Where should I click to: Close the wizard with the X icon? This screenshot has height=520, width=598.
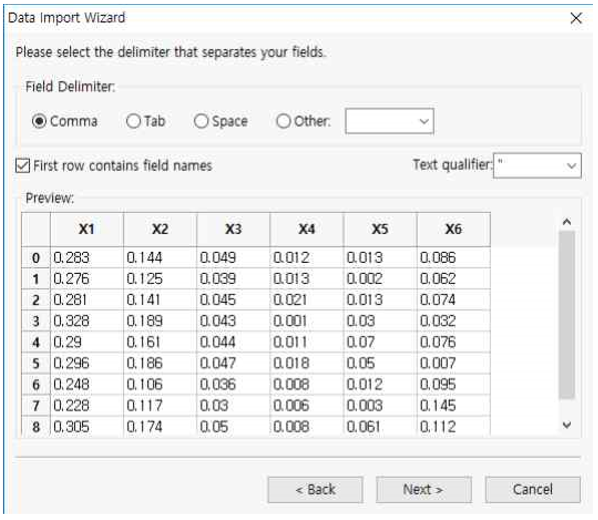576,18
